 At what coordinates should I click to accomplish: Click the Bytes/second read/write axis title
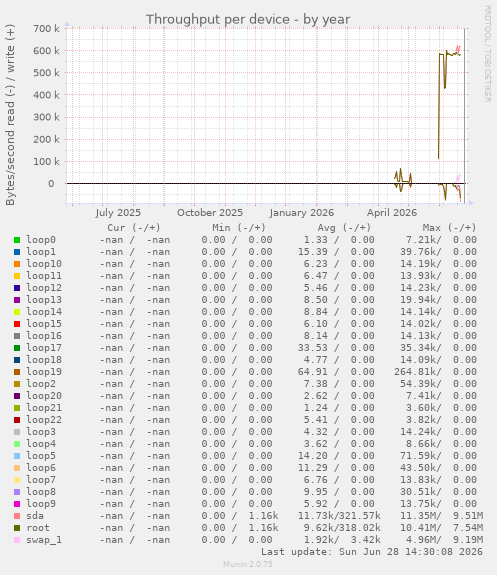pos(10,115)
